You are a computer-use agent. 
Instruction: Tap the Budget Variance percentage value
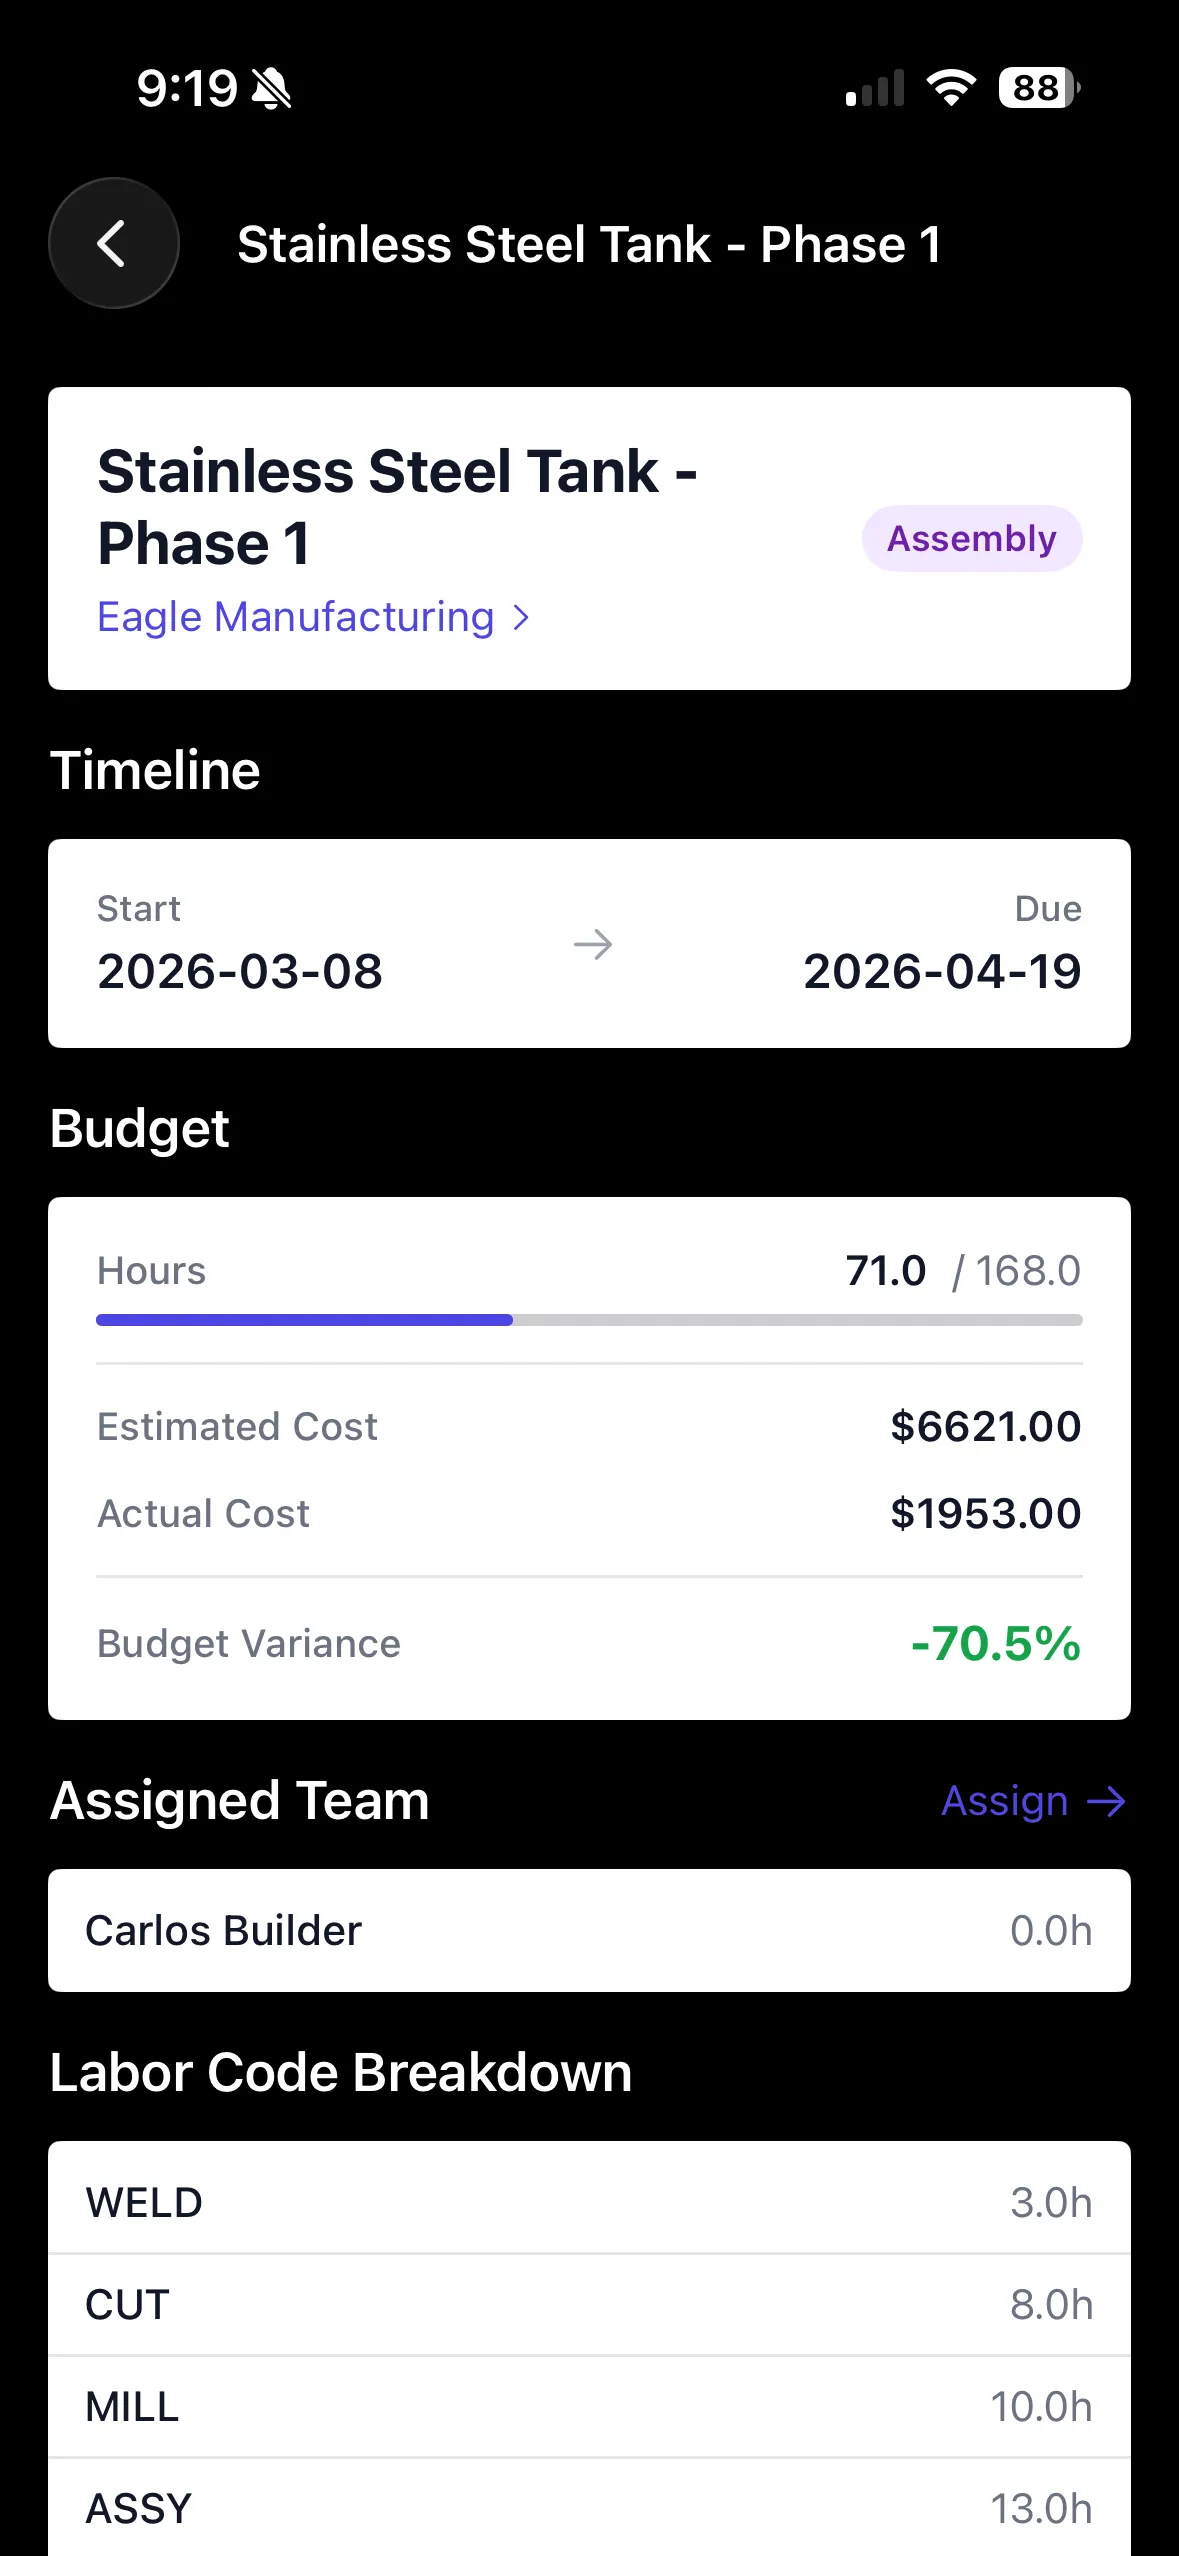pyautogui.click(x=995, y=1643)
